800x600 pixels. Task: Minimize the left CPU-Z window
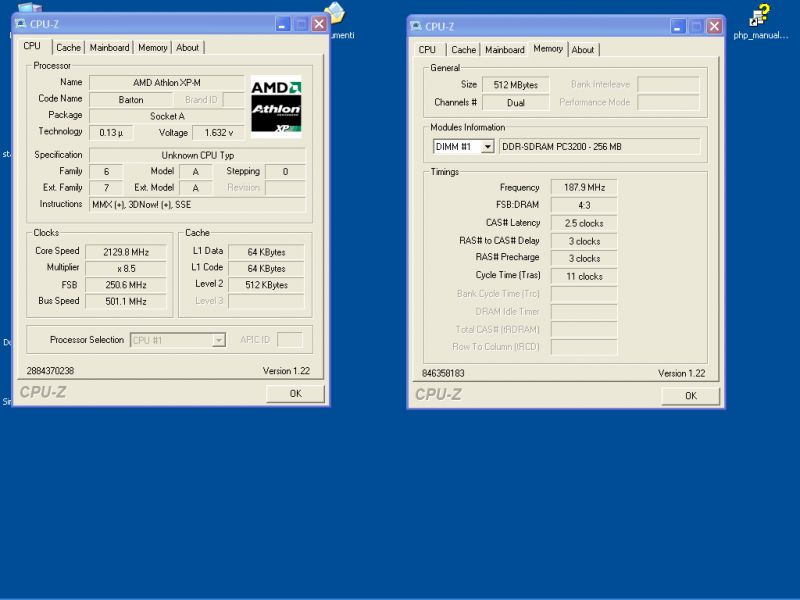coord(283,23)
